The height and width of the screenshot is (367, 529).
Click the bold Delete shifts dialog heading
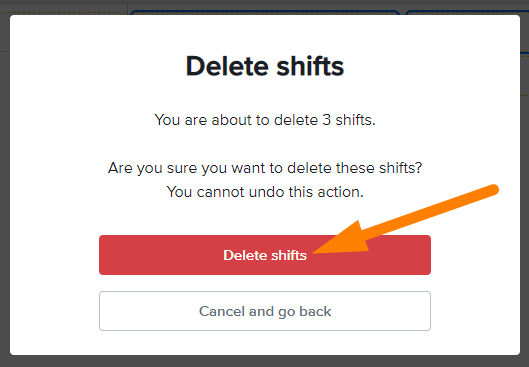[x=265, y=66]
